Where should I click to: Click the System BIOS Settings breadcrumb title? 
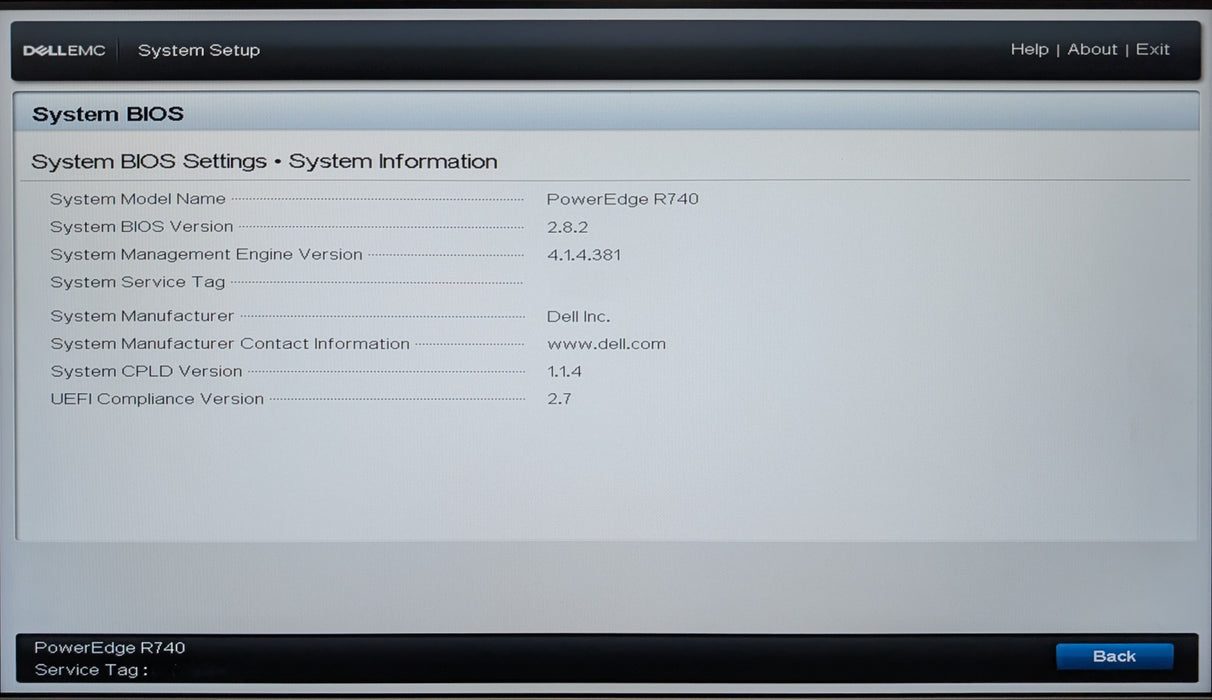(264, 161)
